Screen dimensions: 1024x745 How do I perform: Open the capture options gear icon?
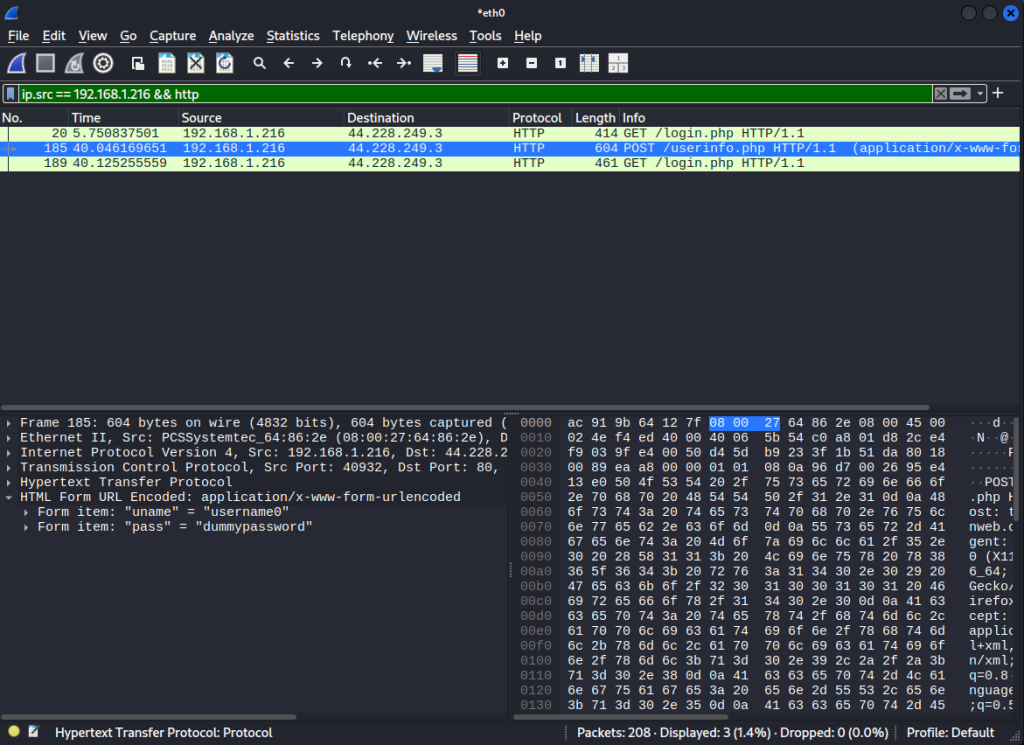[x=103, y=63]
